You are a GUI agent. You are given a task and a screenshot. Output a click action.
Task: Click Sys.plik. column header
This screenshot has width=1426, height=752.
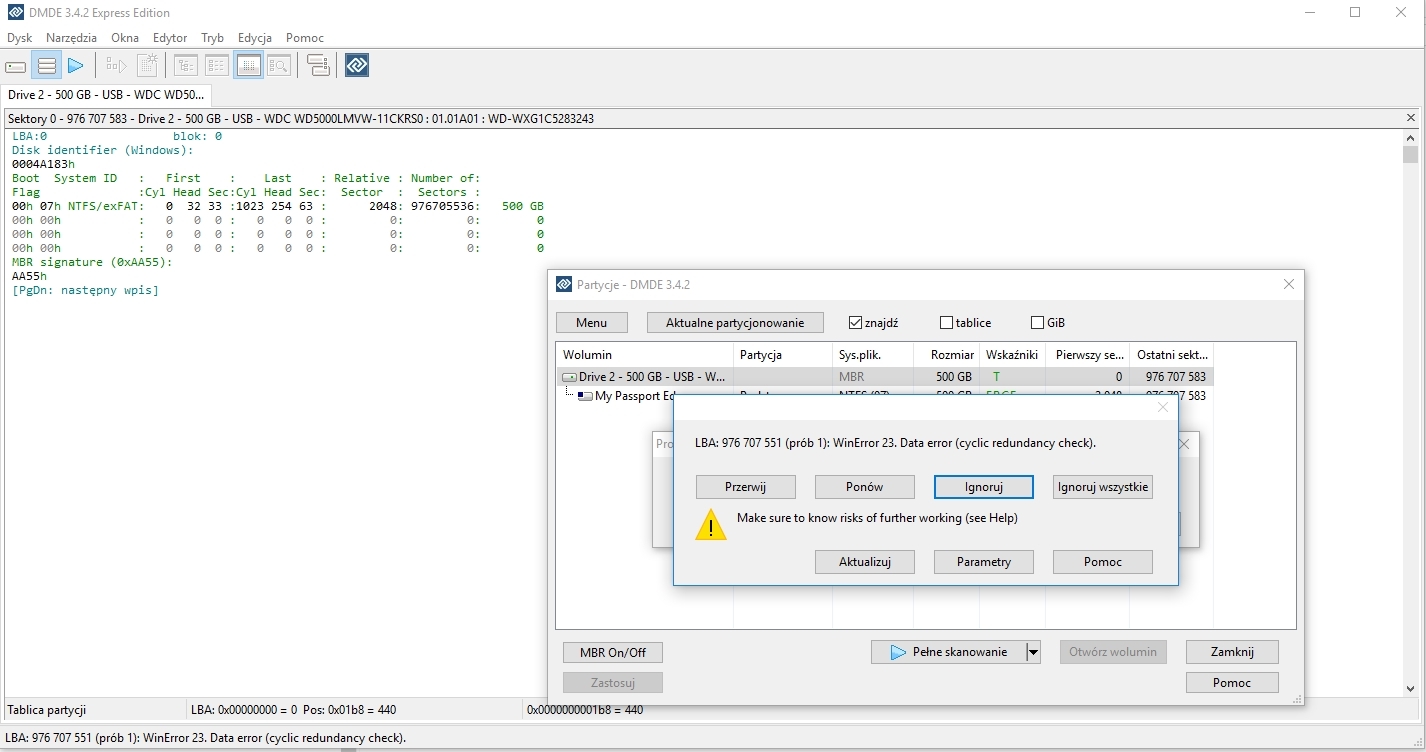coord(873,355)
